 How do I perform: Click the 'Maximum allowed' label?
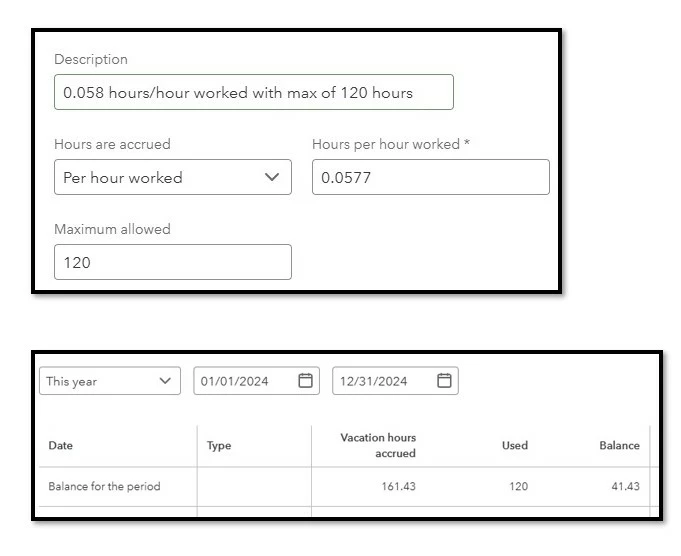point(112,229)
